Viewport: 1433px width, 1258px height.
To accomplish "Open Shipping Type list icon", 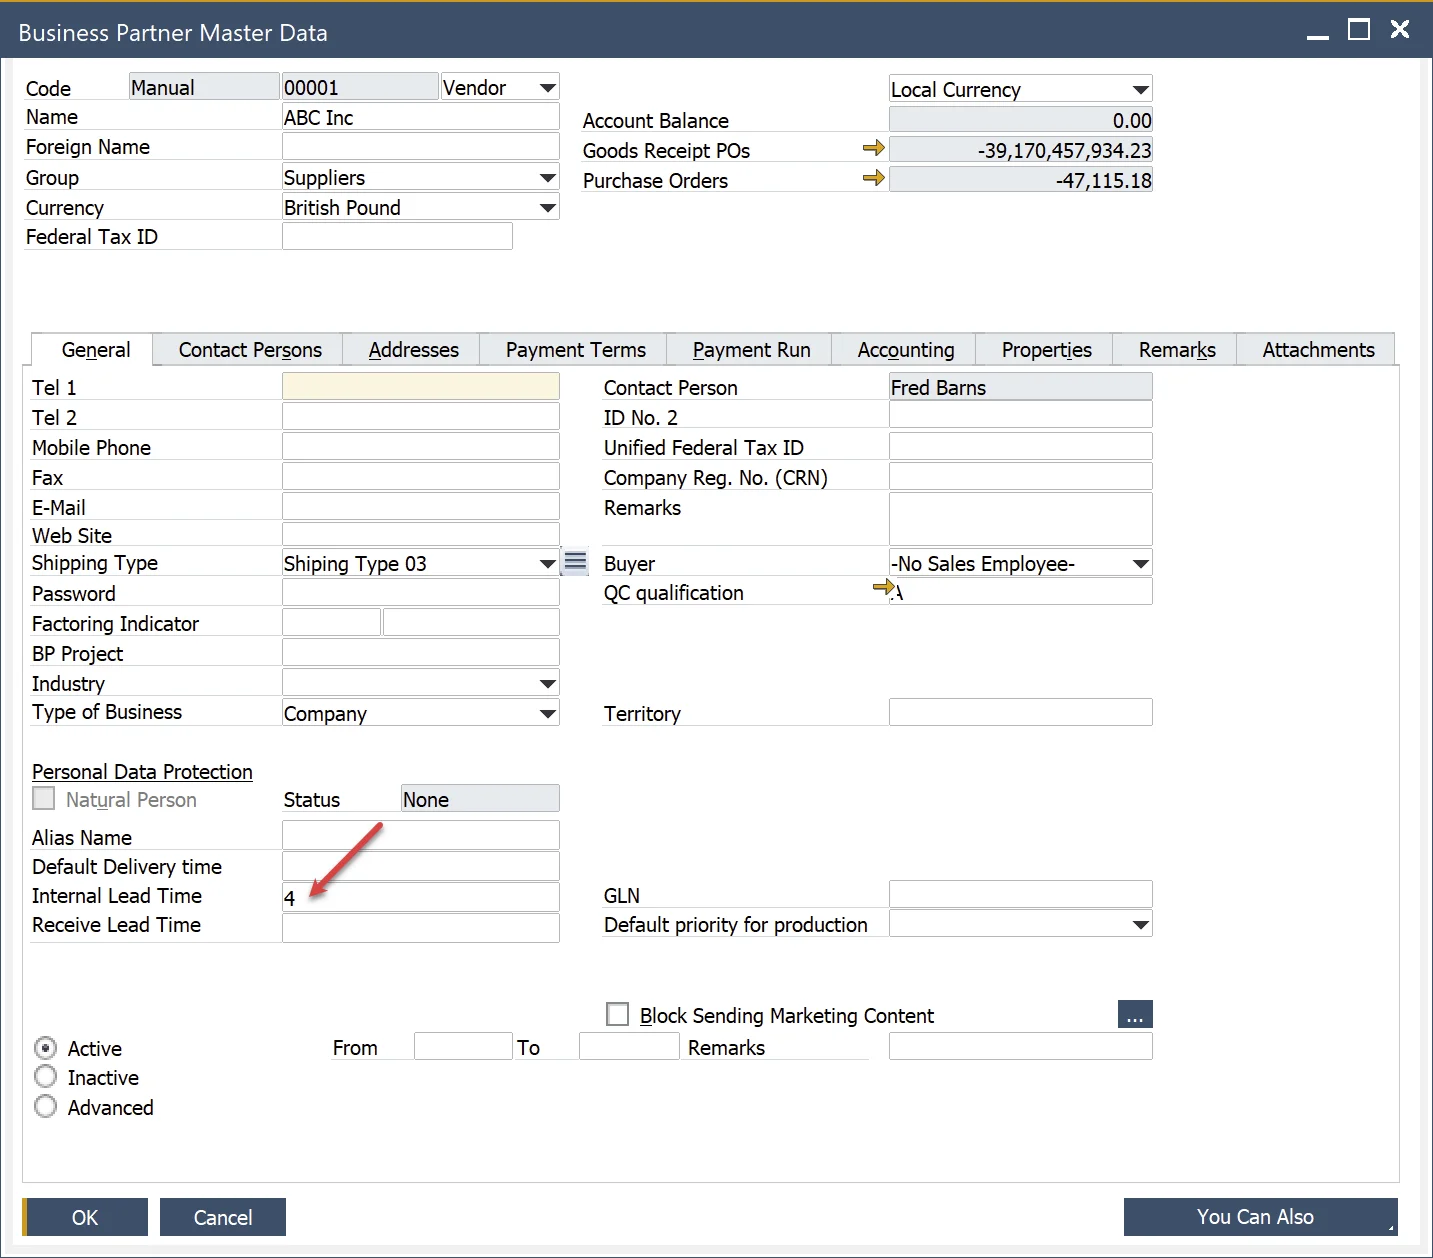I will coord(575,562).
